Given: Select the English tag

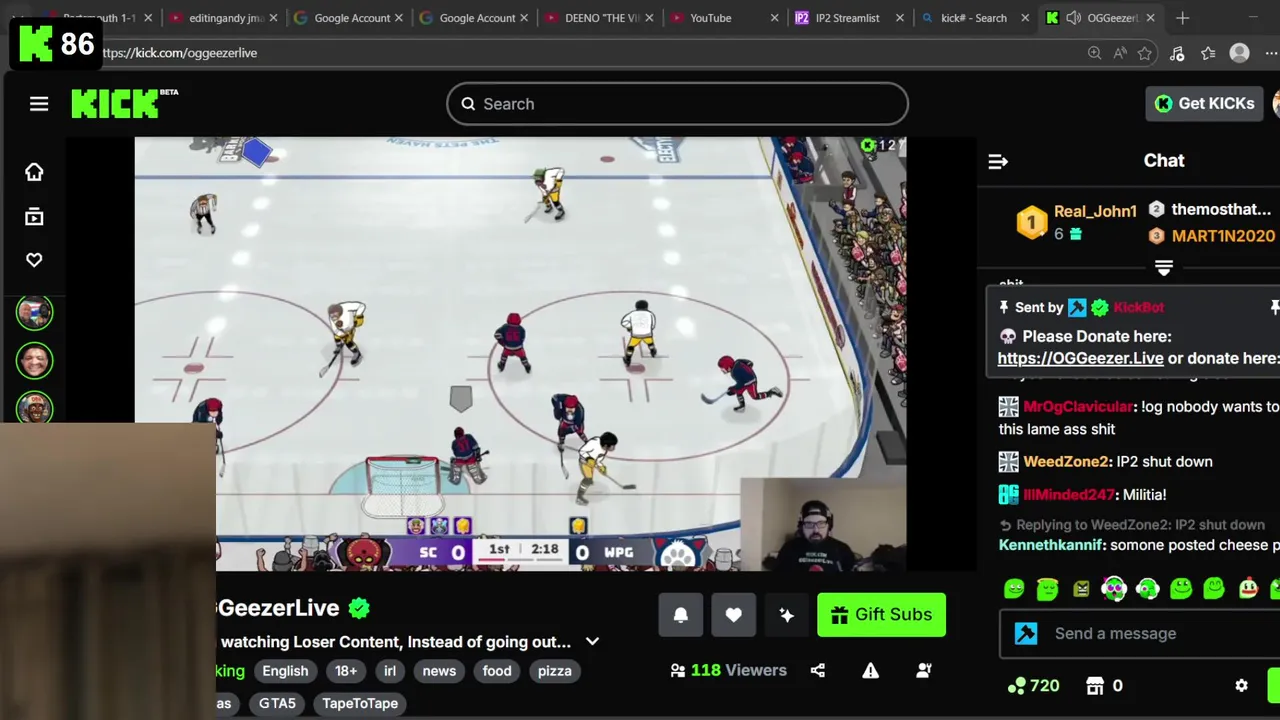Looking at the screenshot, I should pos(285,671).
